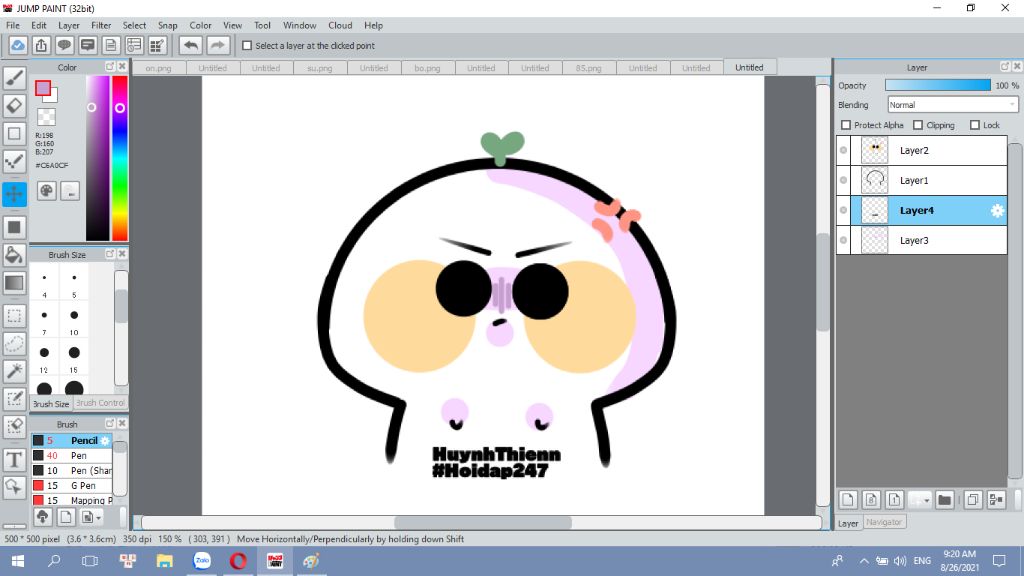
Task: Open the Filter menu
Action: coord(101,25)
